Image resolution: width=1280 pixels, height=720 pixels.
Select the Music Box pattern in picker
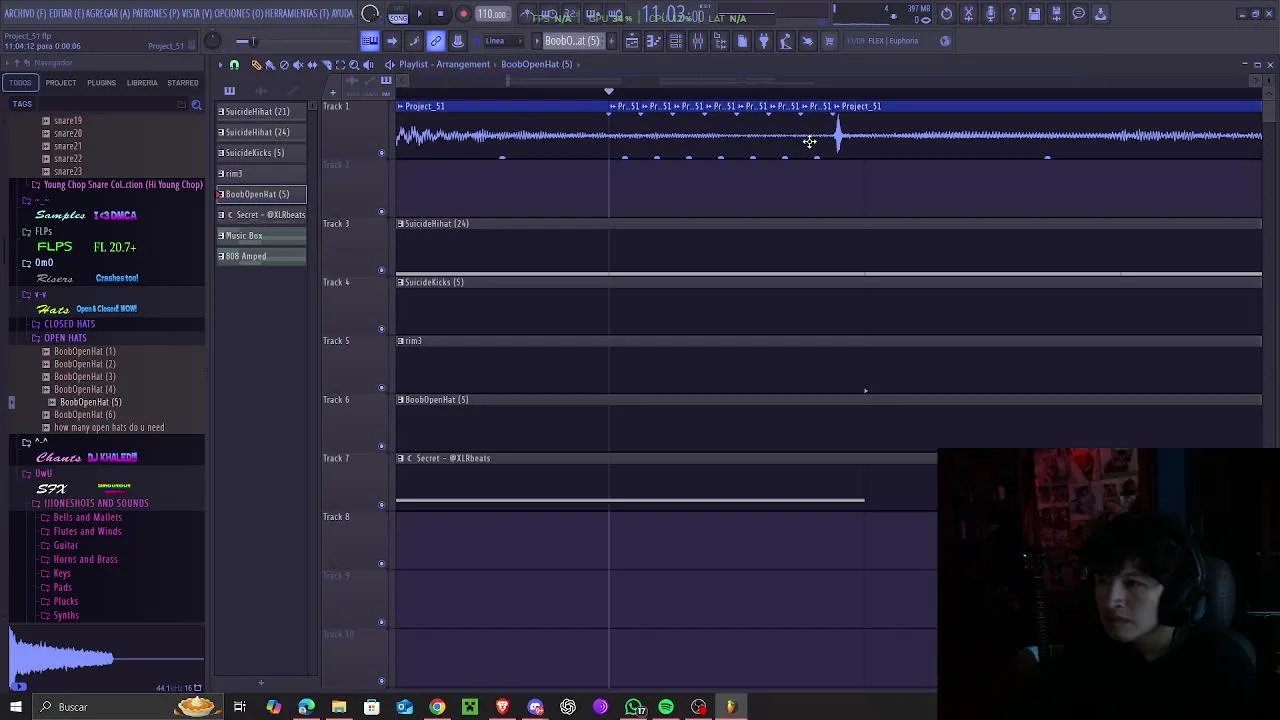click(261, 236)
